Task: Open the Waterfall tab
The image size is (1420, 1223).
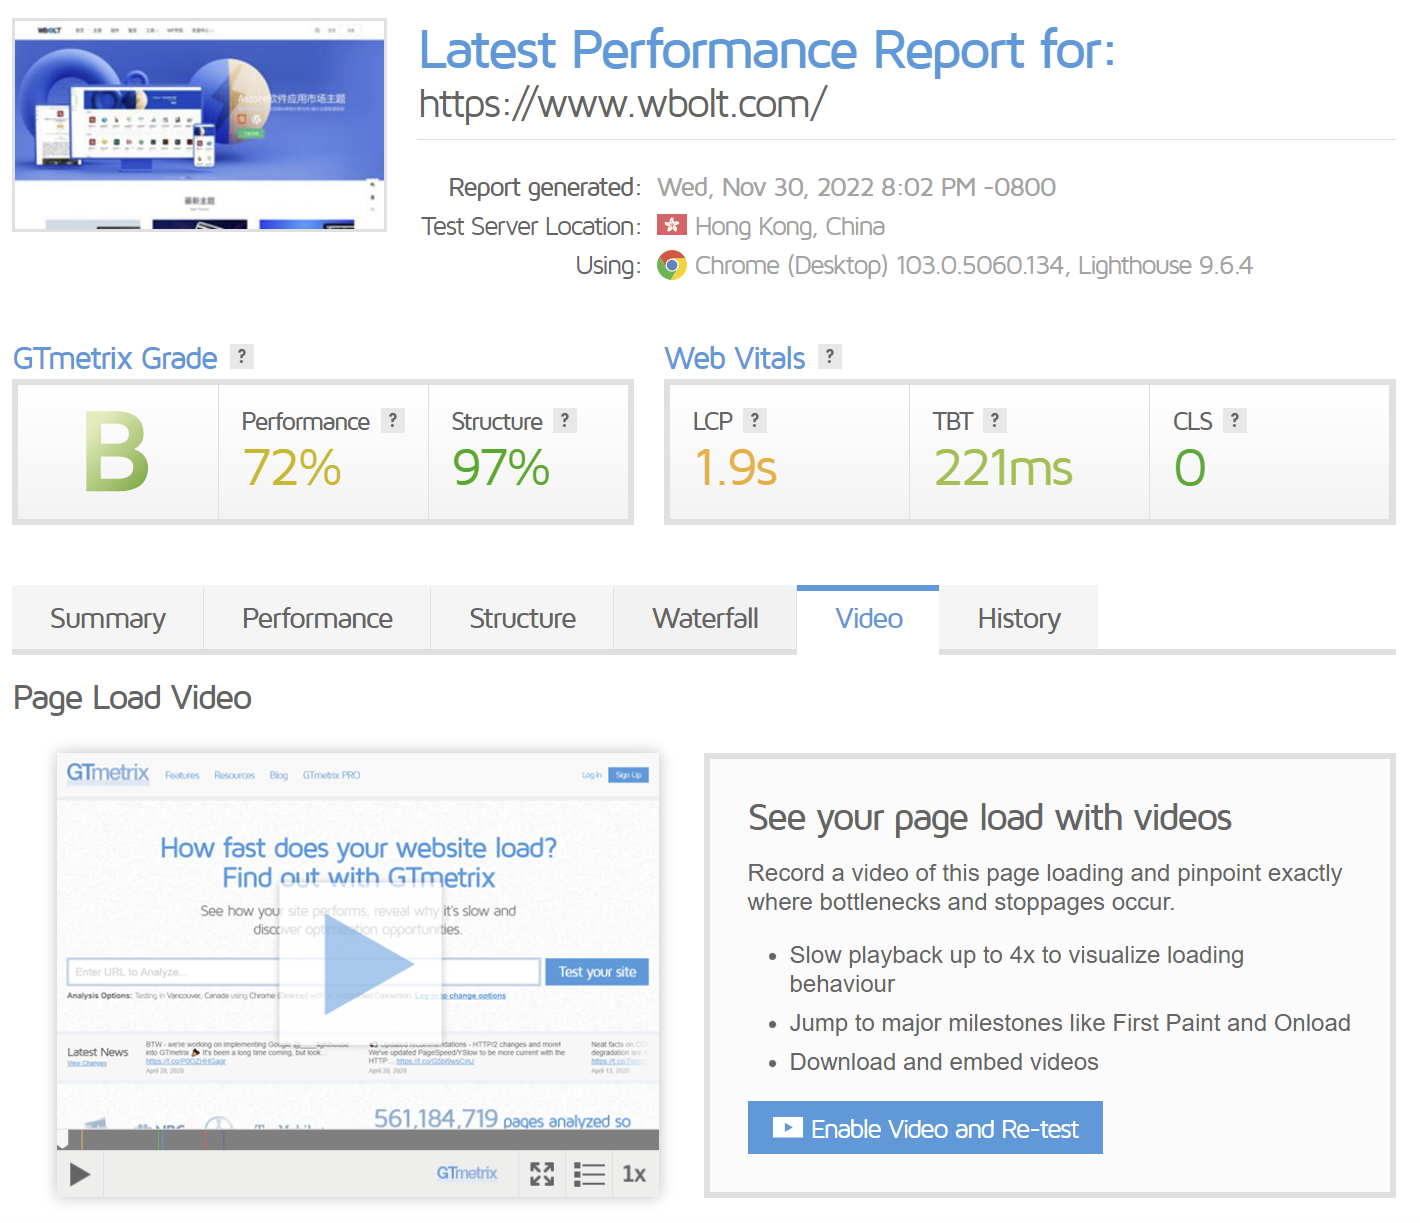Action: 705,618
